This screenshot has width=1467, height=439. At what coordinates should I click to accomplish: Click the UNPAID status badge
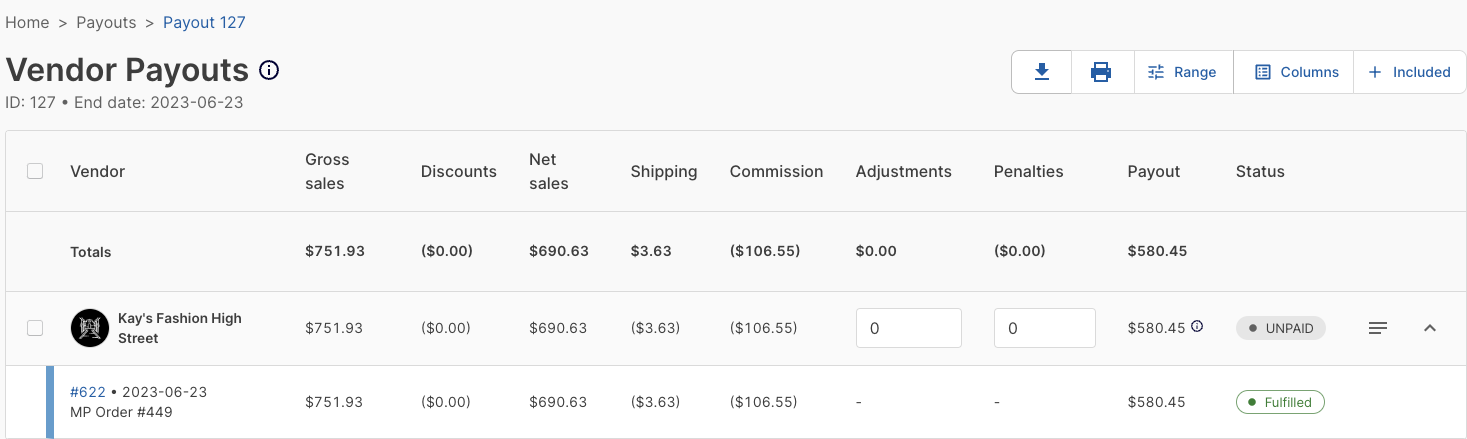click(x=1281, y=328)
